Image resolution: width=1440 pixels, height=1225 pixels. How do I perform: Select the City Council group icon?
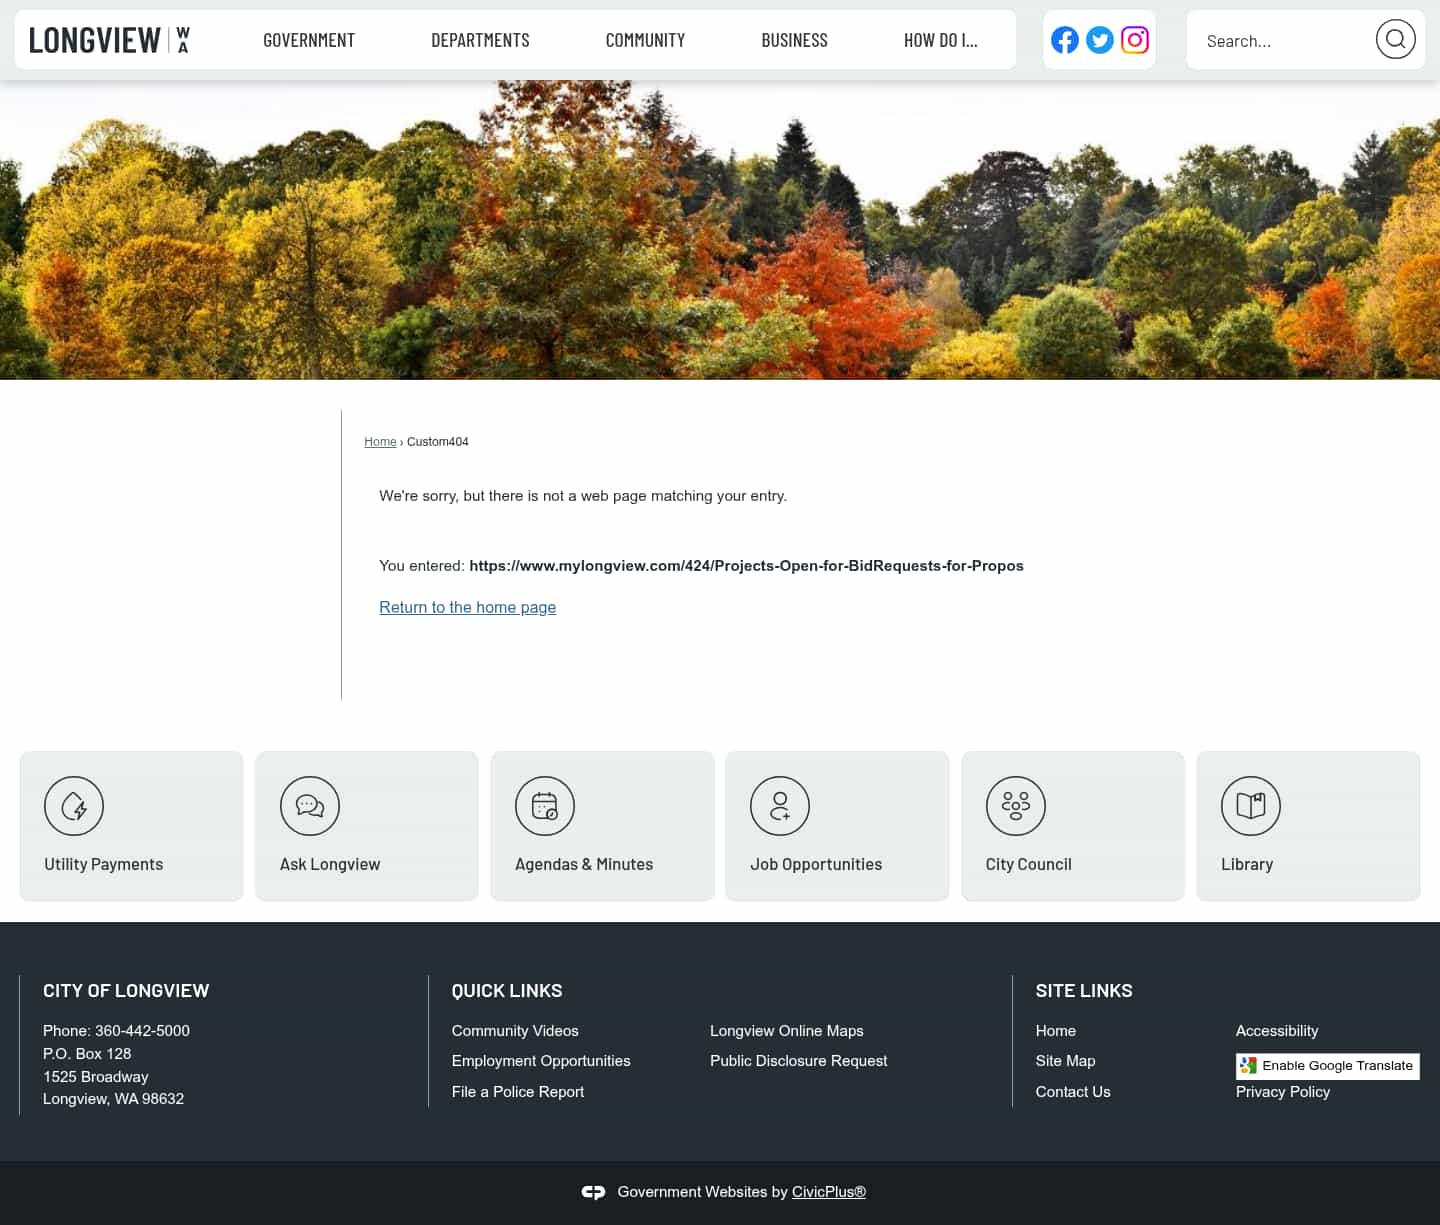click(1016, 806)
